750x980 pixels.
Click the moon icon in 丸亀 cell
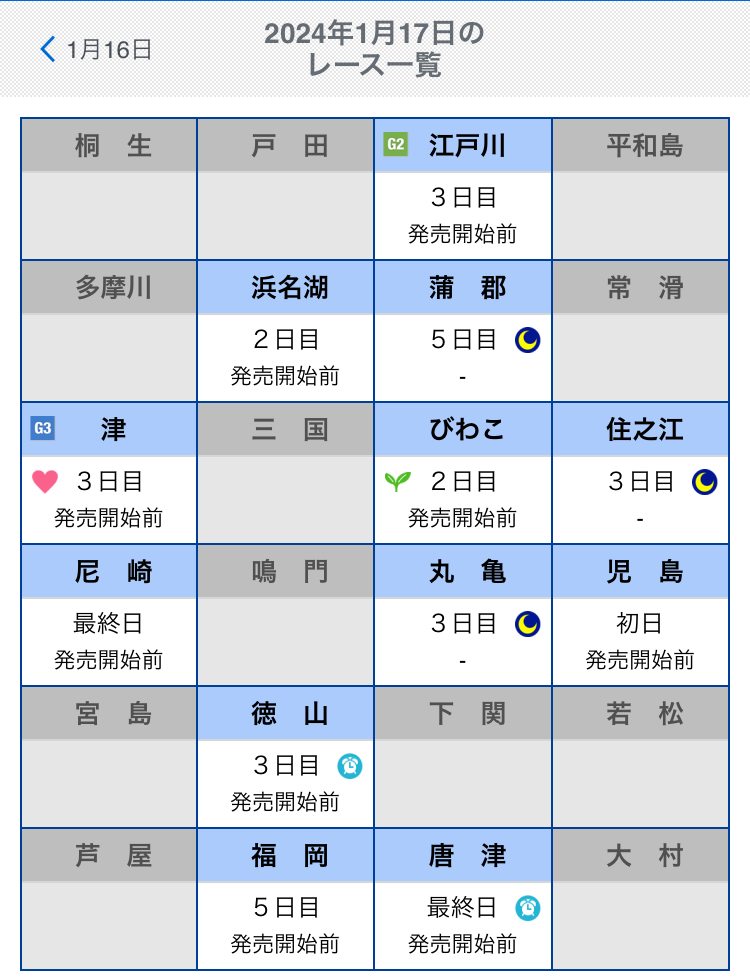528,624
